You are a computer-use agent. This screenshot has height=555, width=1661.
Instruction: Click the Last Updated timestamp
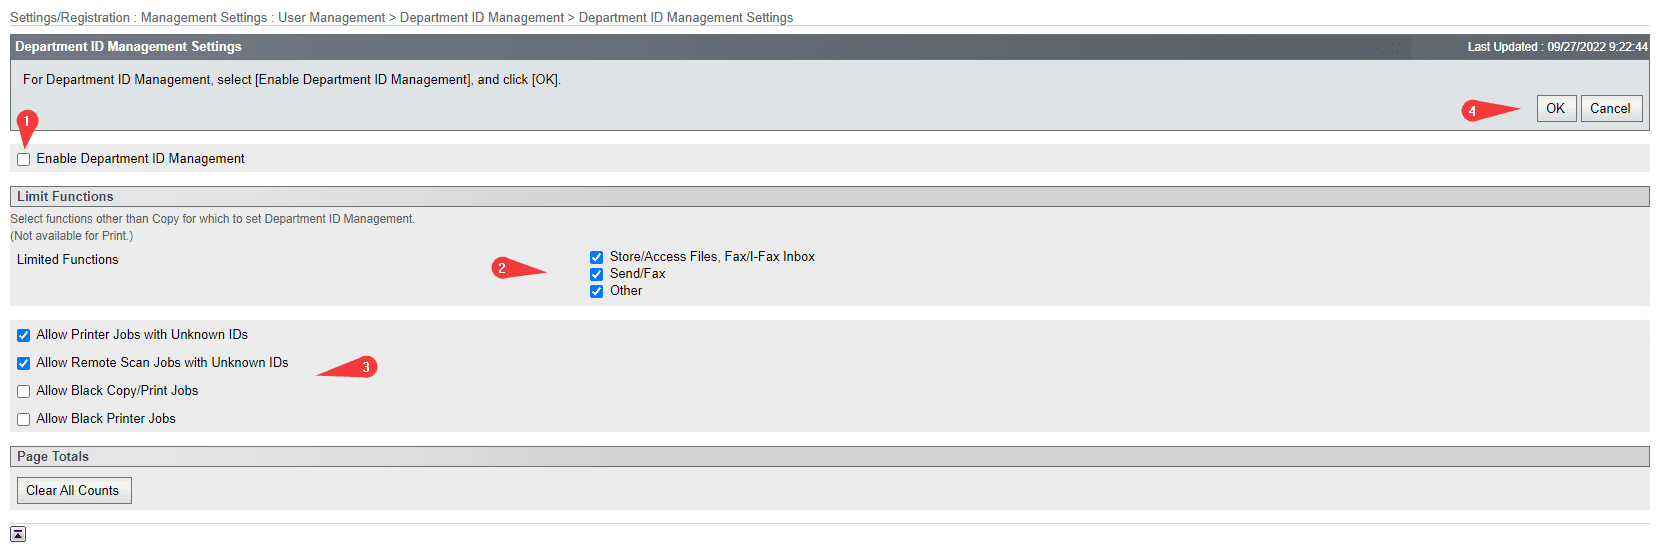pos(1557,47)
